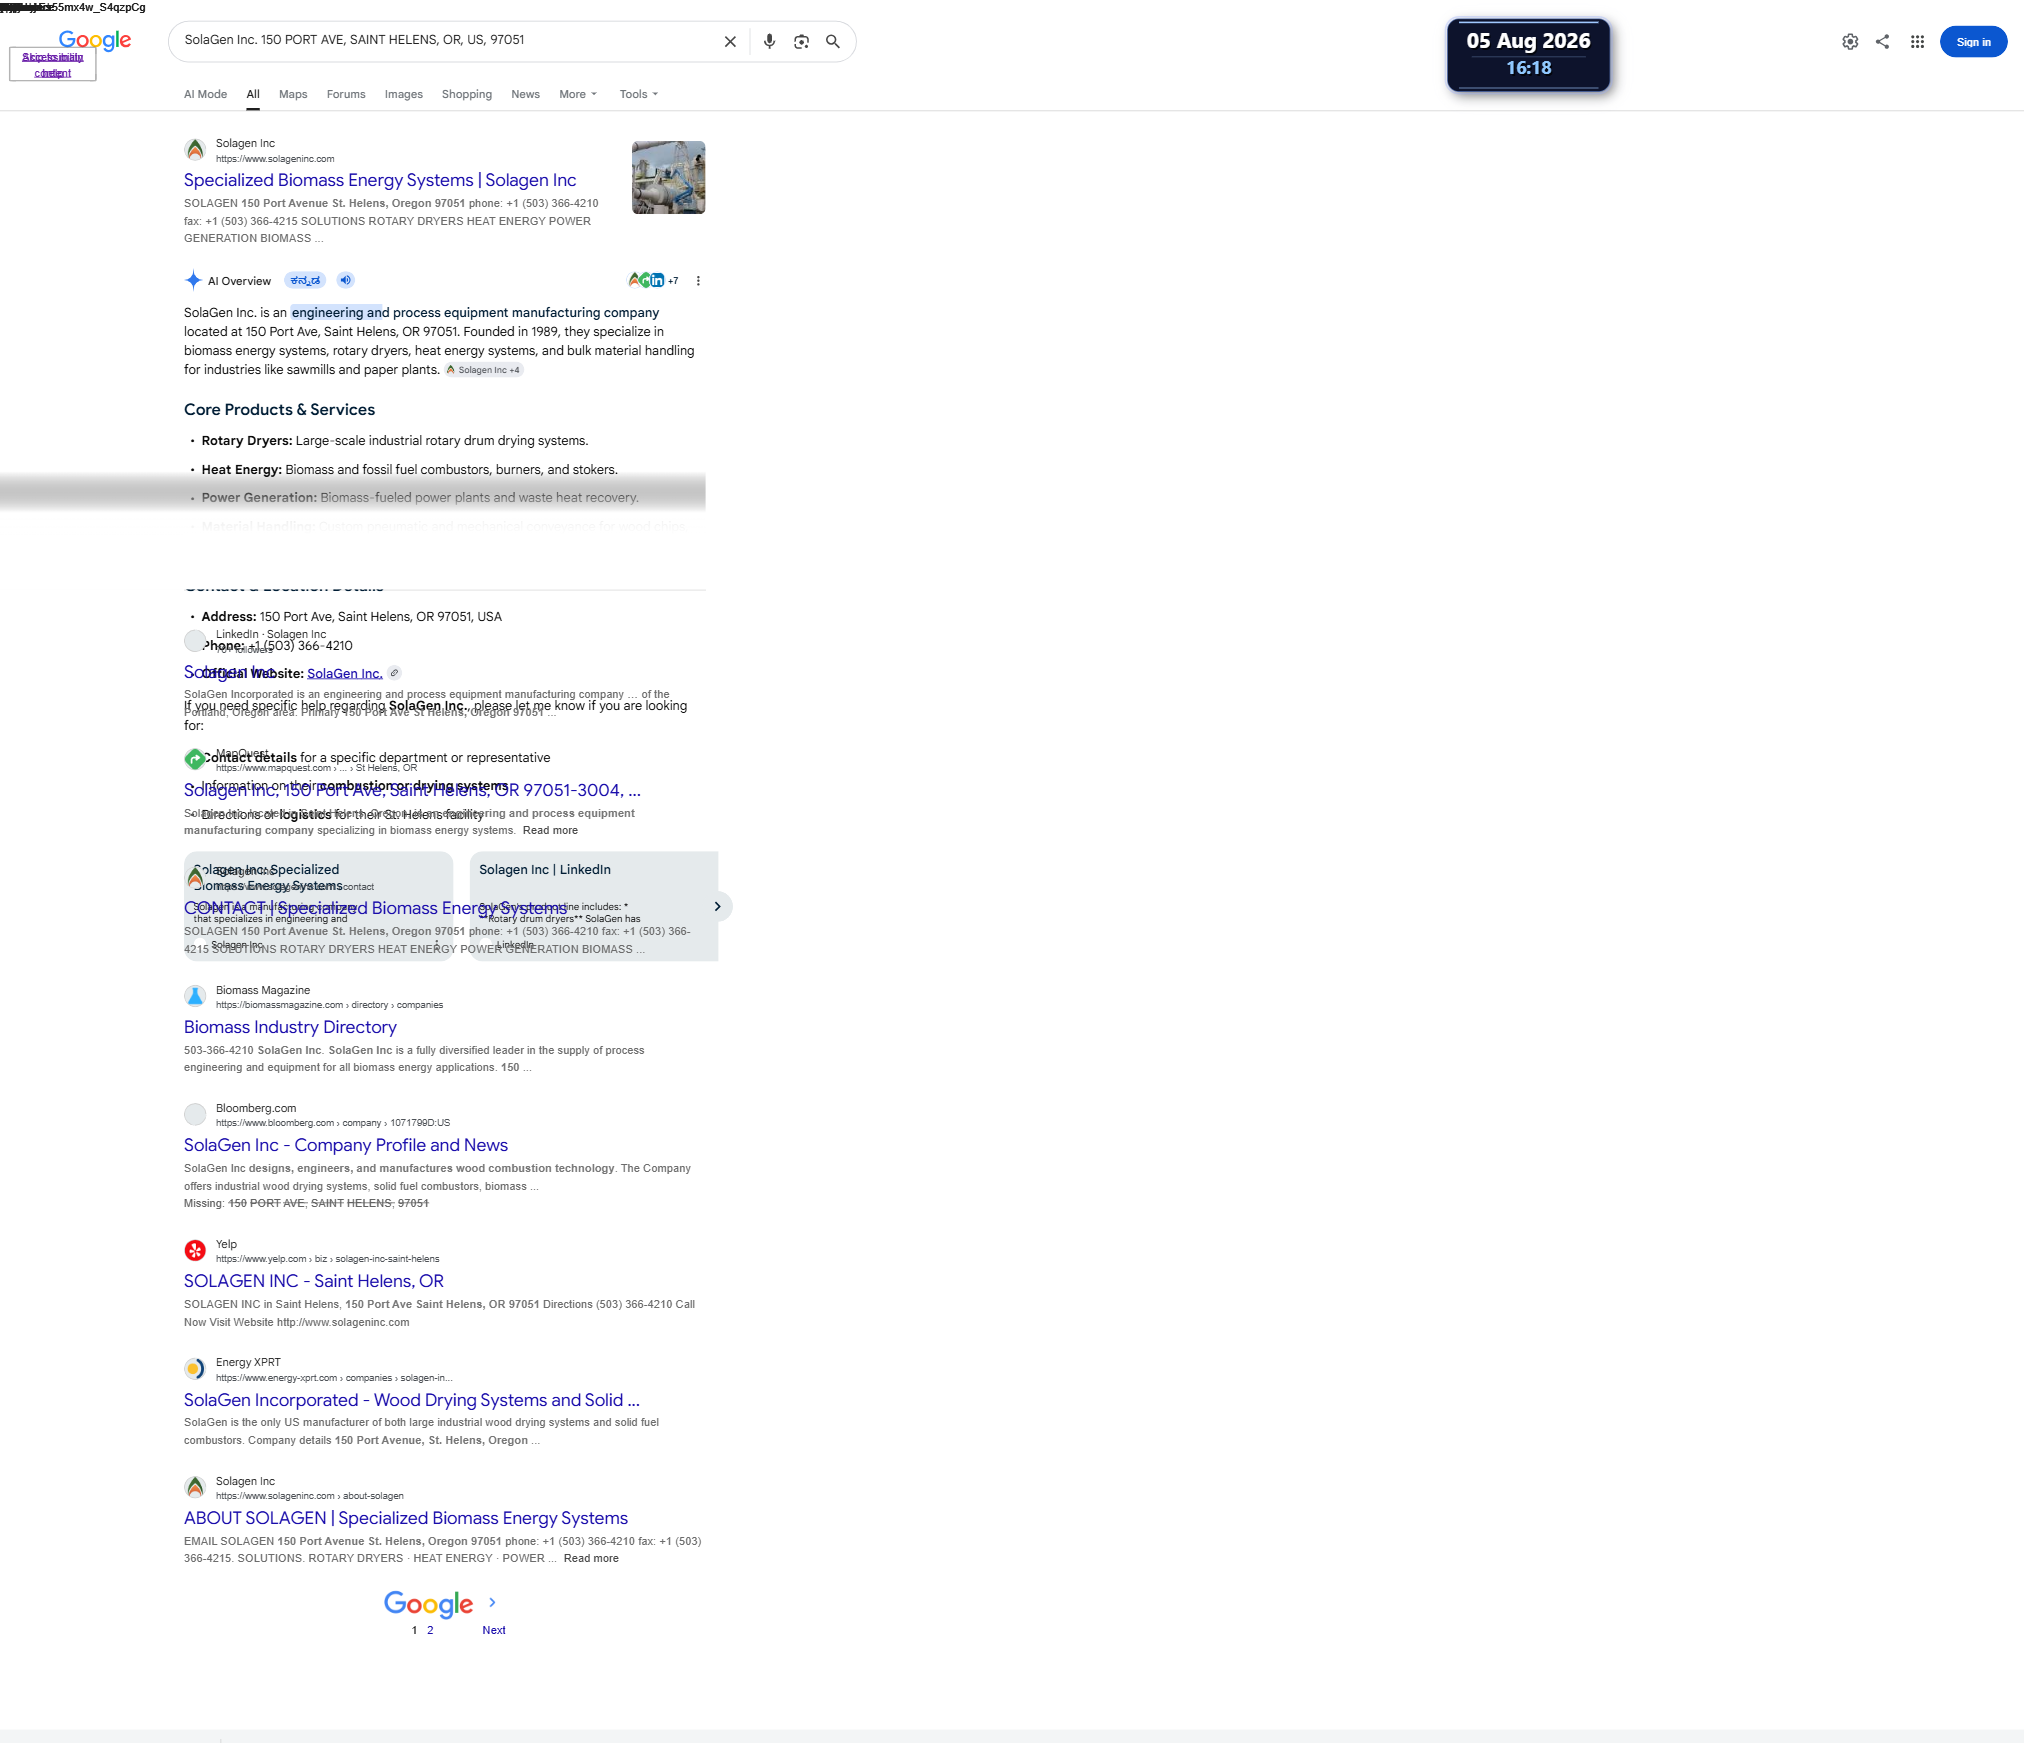
Task: Click in the search input field
Action: [x=445, y=40]
